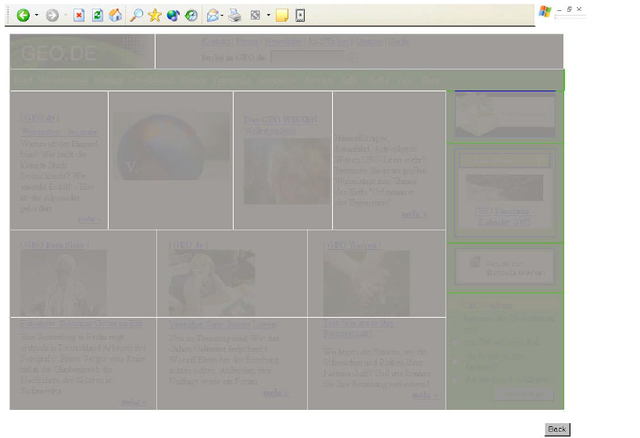Click 'mehr' under the Wissenstest text
Viewport: 640px width, 438px height.
[89, 219]
